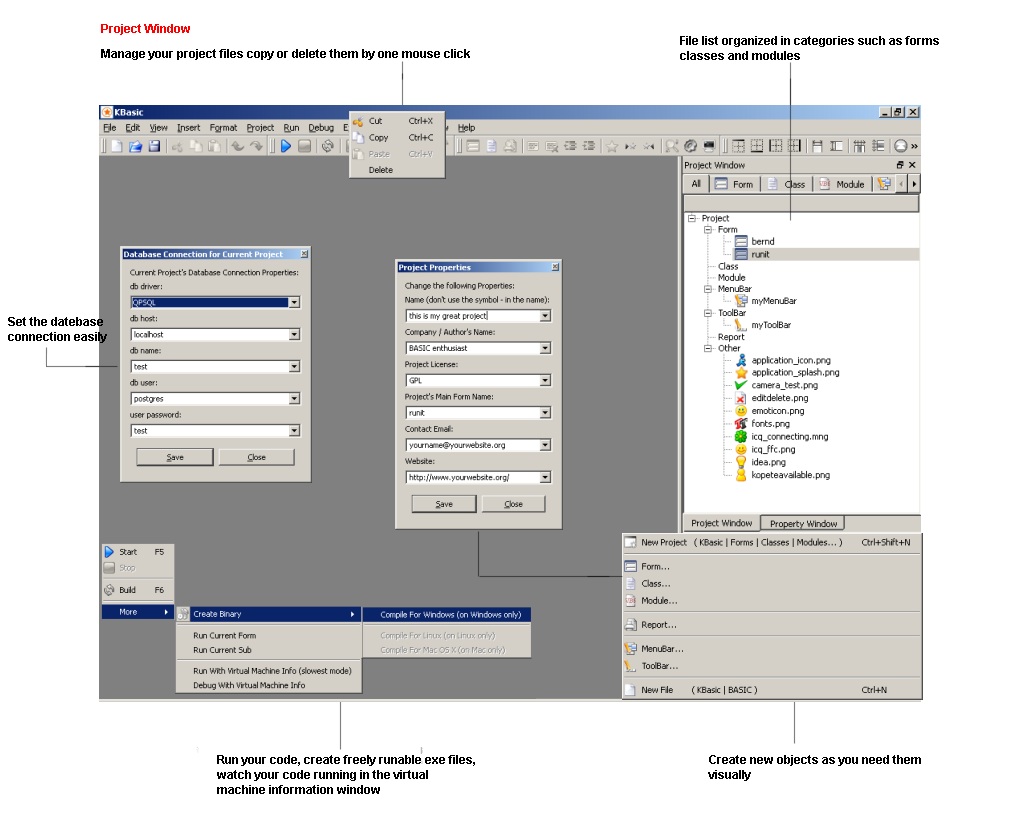
Task: Open the Project License dropdown arrow
Action: [544, 381]
